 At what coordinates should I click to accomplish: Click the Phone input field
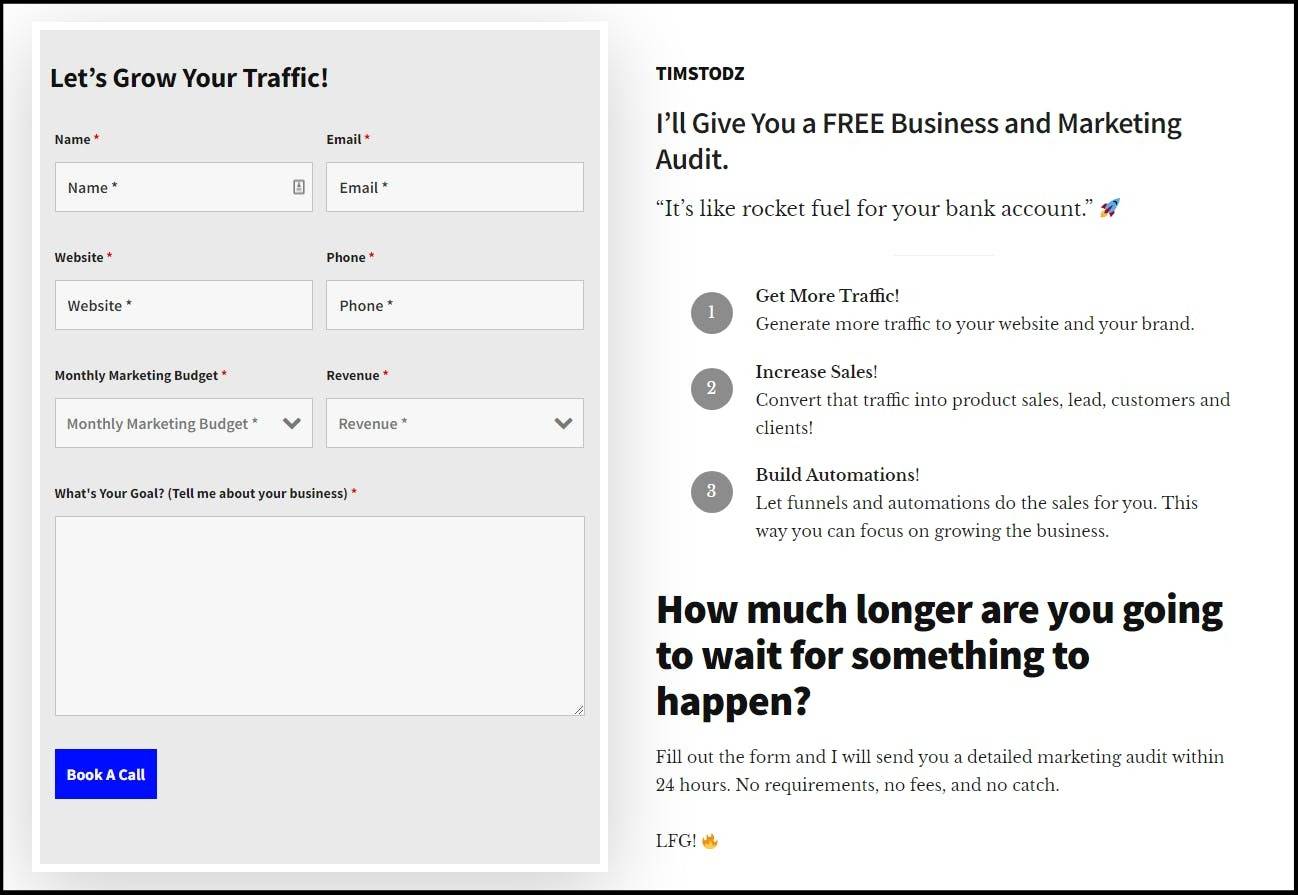(454, 305)
